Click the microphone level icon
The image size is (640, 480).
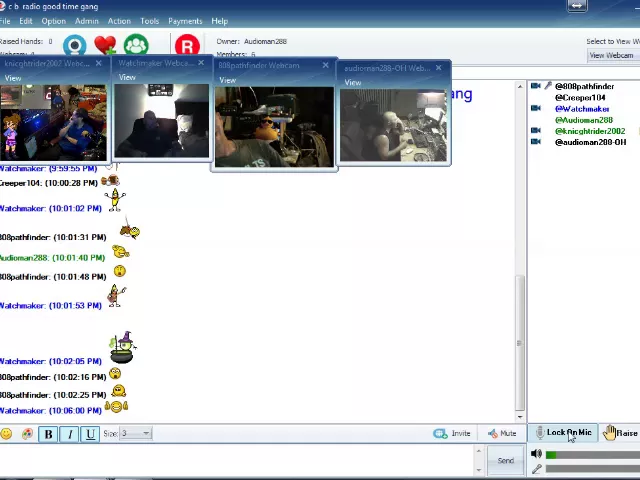537,469
